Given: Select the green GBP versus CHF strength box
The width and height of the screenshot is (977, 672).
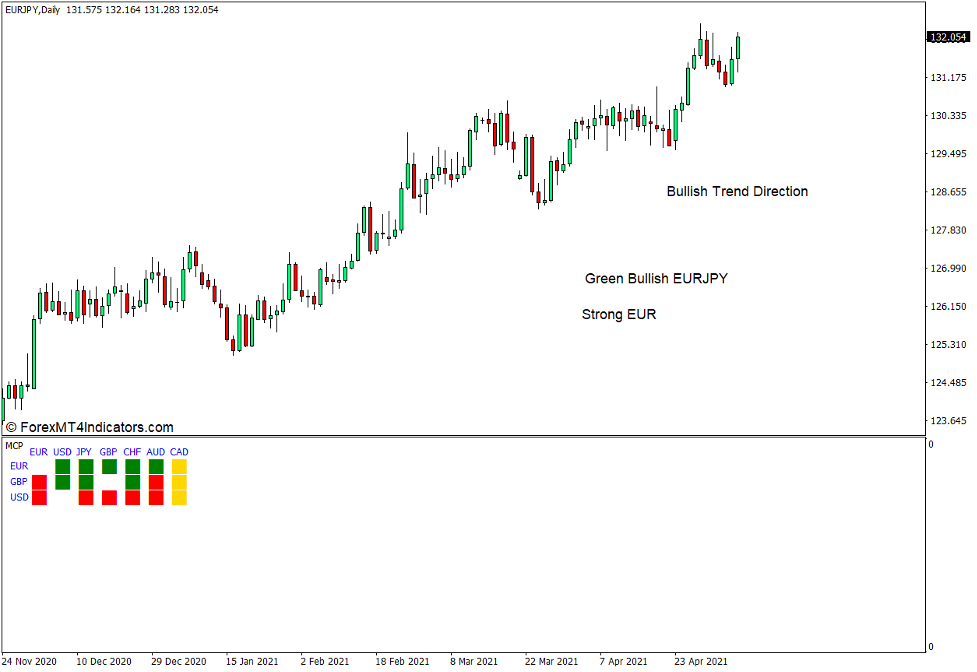Looking at the screenshot, I should pyautogui.click(x=132, y=481).
